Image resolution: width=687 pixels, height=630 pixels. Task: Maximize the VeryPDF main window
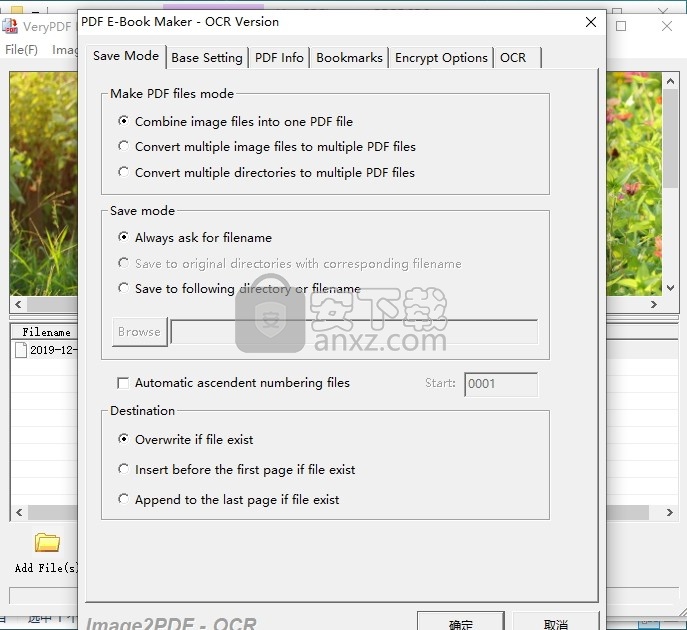620,26
